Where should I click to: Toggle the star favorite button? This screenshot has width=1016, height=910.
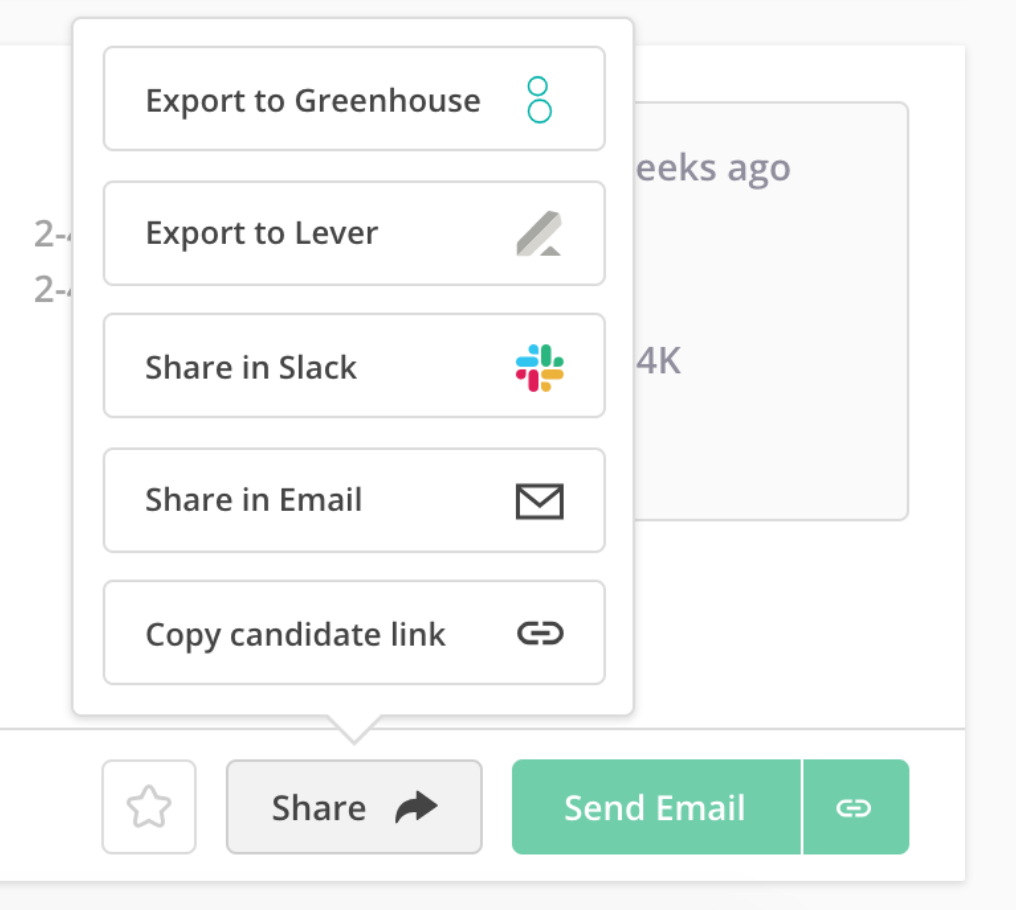tap(149, 807)
